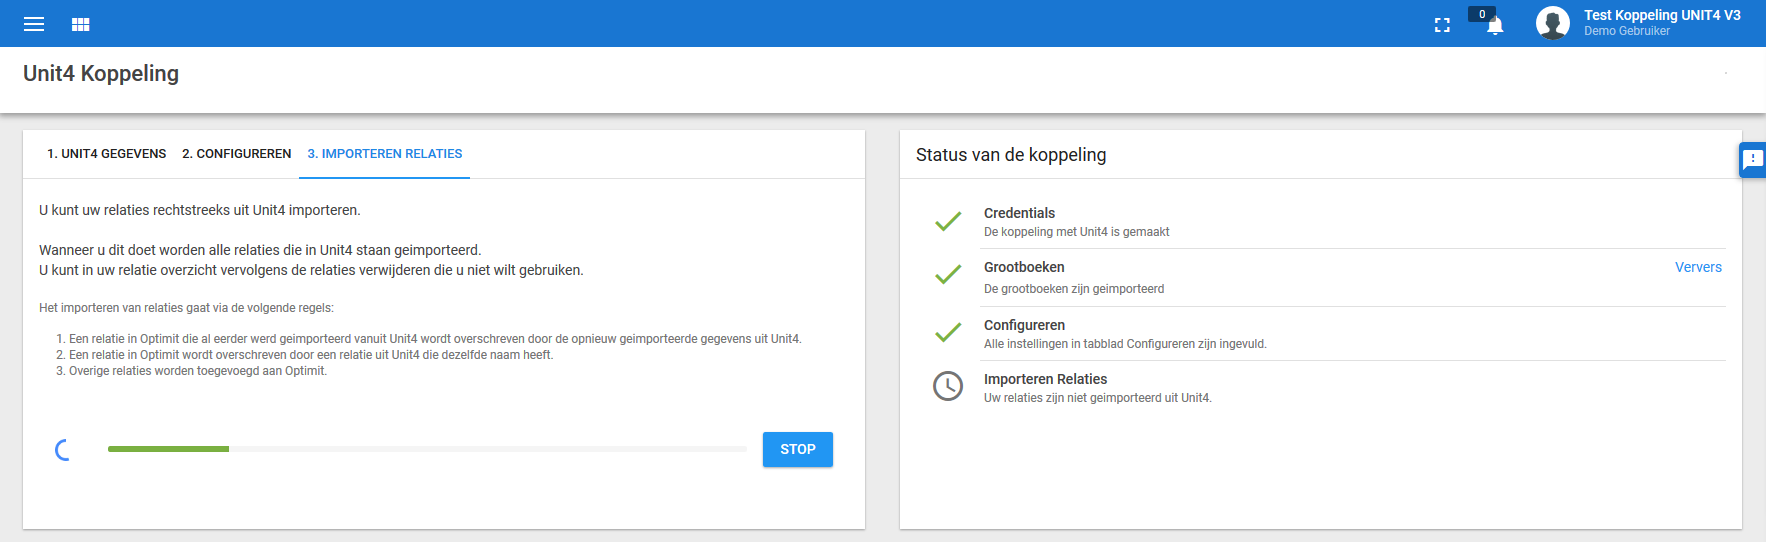Click the loading spinner beside the progress bar
Screen dimensions: 1766x542
(63, 450)
